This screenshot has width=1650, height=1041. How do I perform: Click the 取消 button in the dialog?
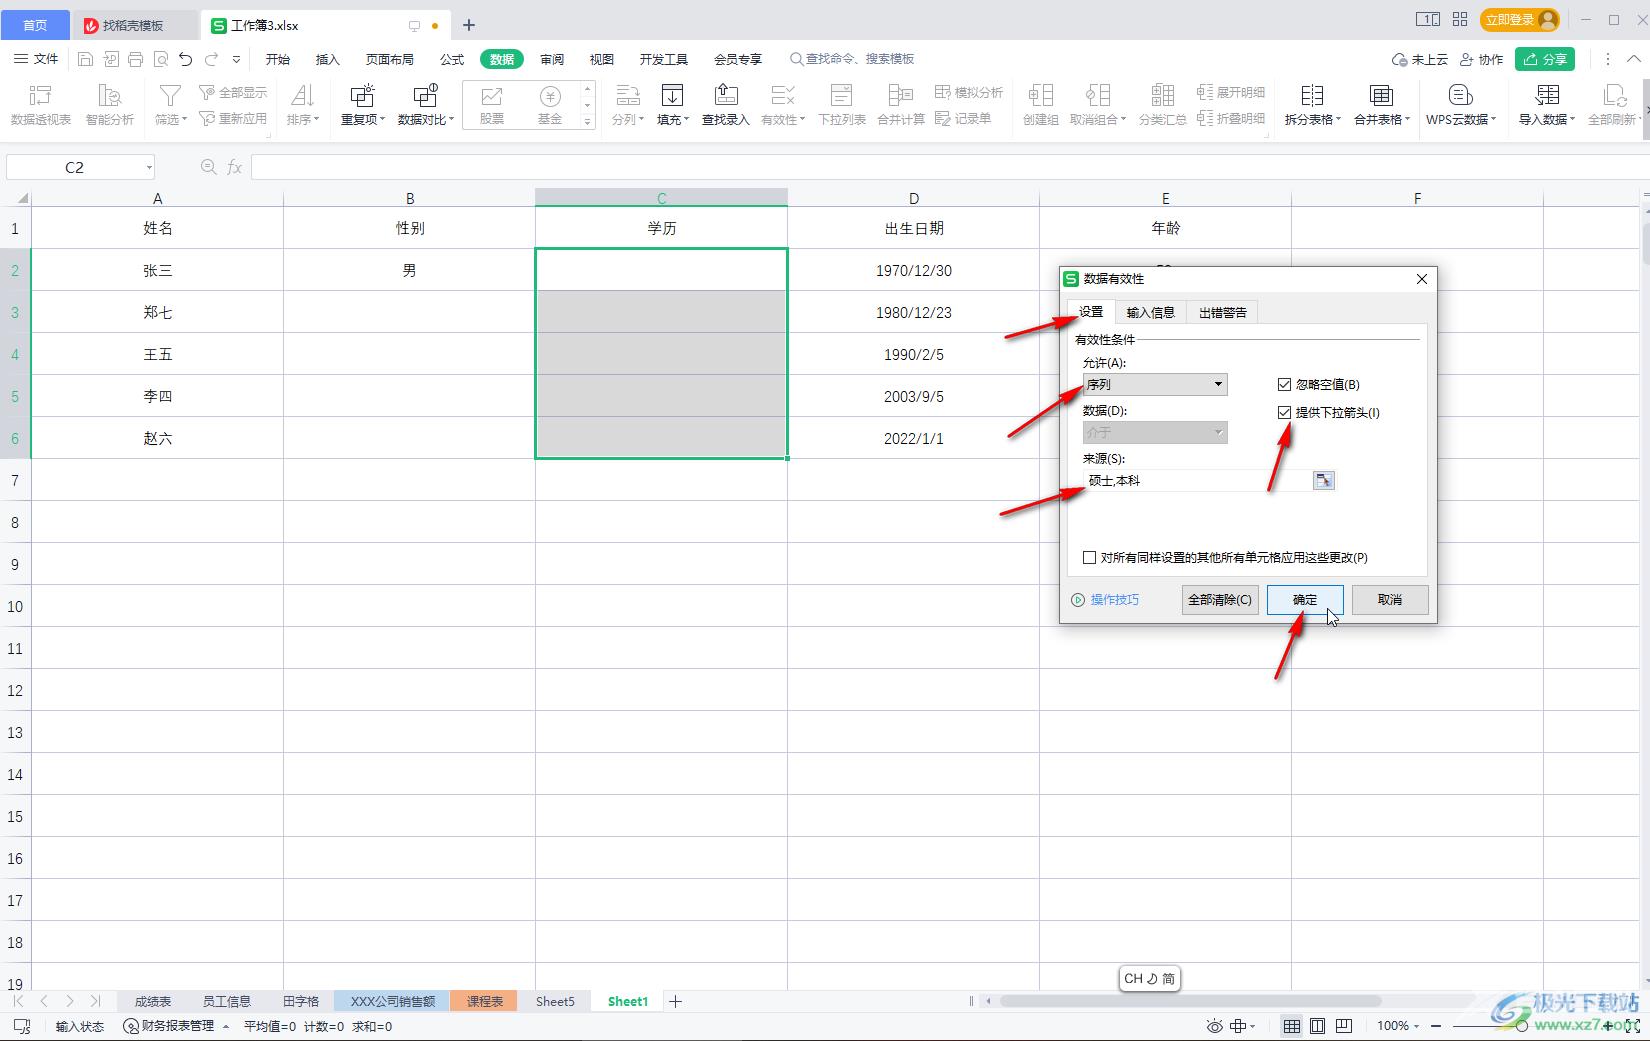tap(1390, 600)
